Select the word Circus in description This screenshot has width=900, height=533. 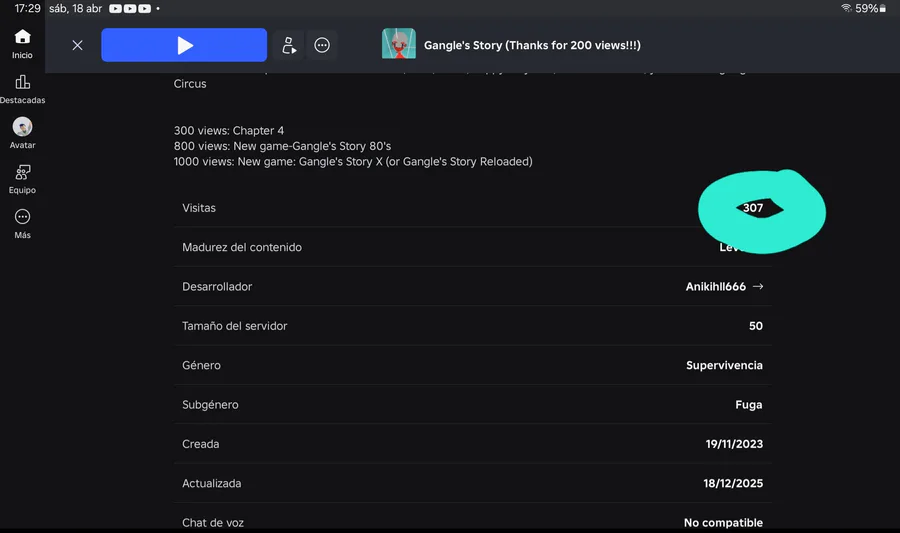[x=190, y=84]
